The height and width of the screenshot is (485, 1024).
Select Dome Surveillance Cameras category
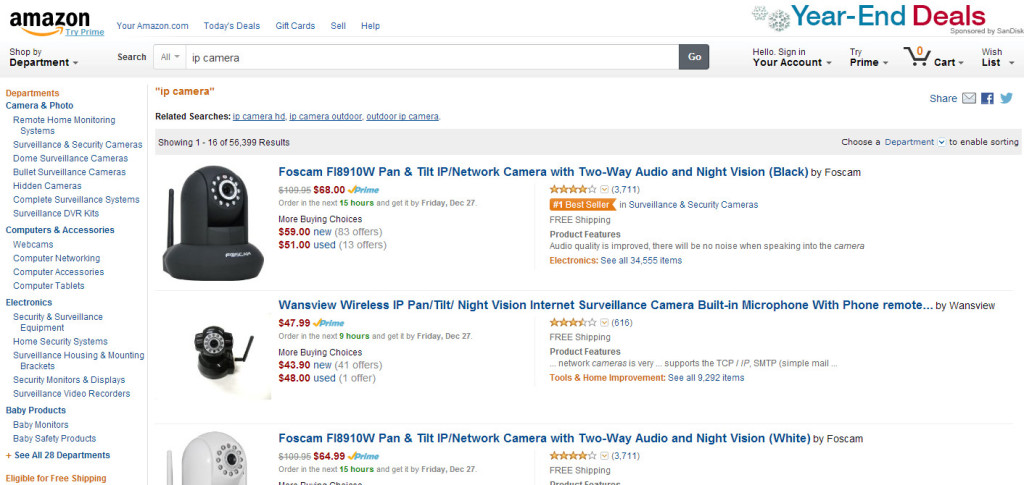[71, 159]
